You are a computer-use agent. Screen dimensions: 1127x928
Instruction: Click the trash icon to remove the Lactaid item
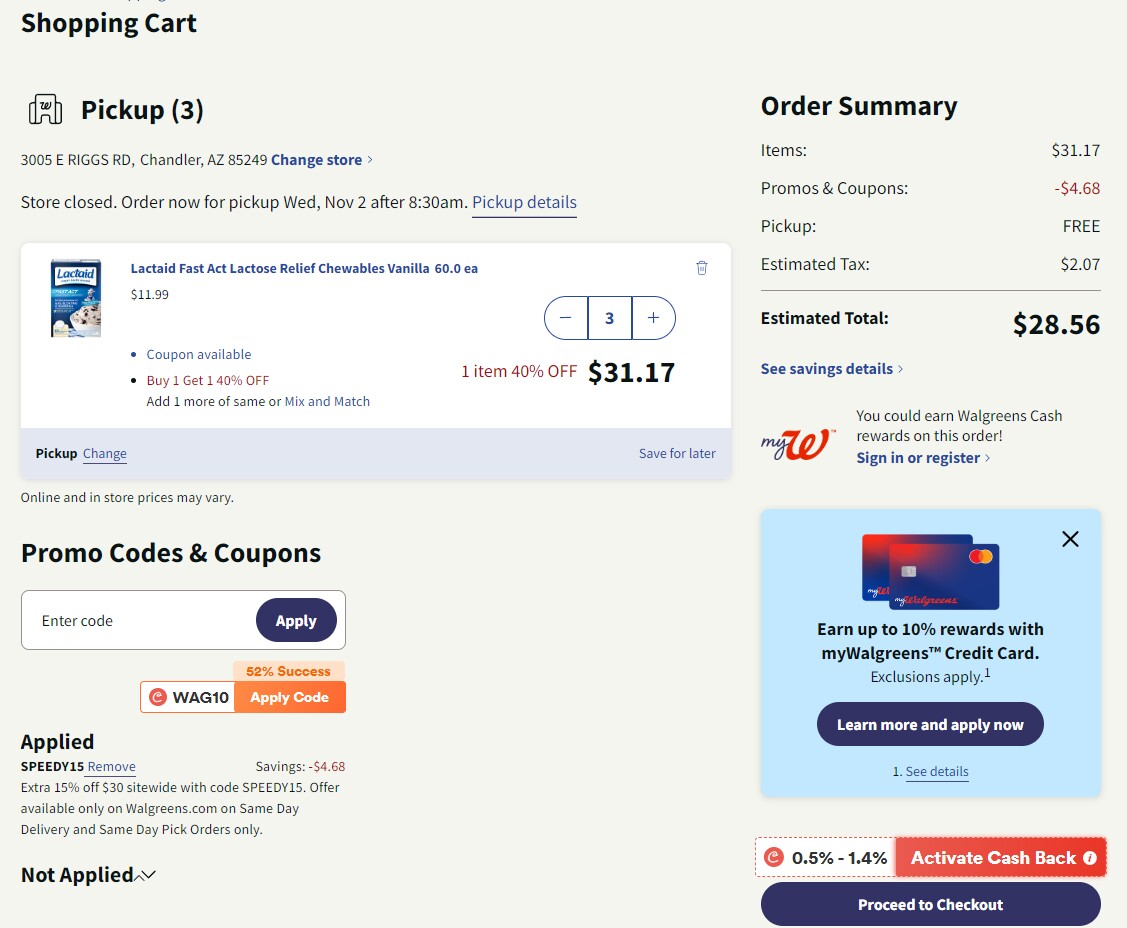point(701,267)
